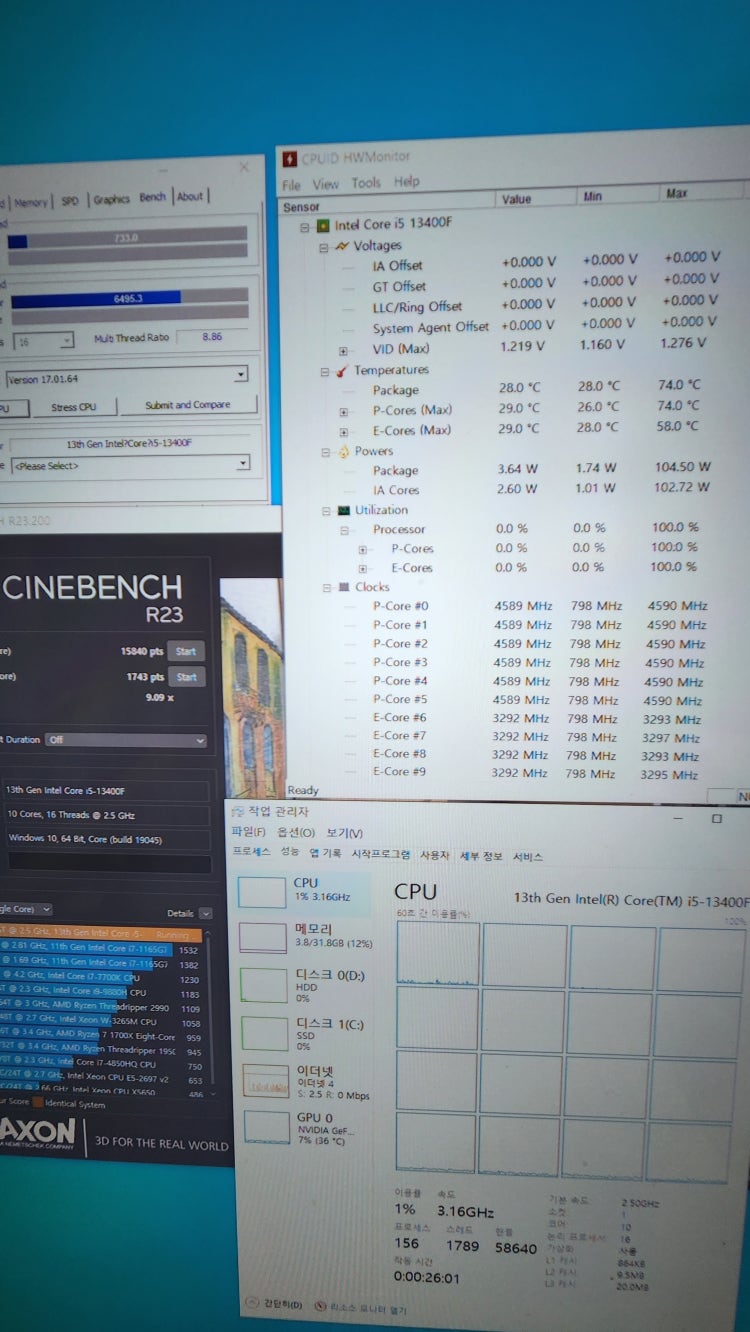Viewport: 750px width, 1332px height.
Task: Switch to the SPD tab in CPU-Z
Action: [70, 201]
